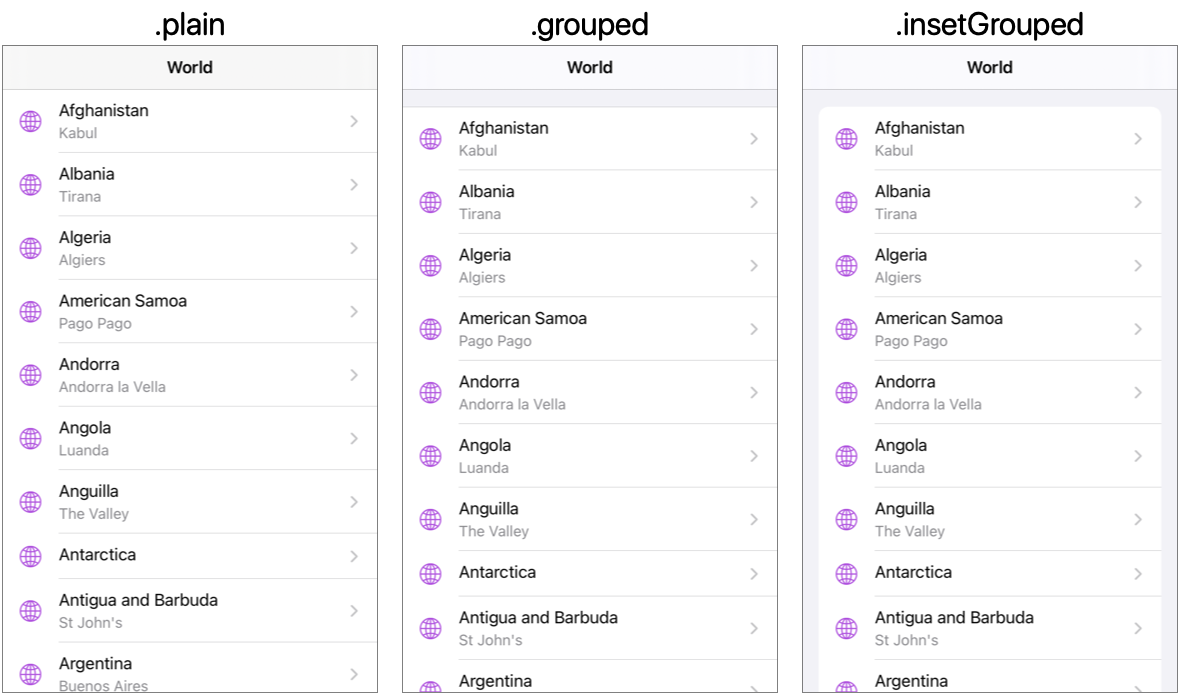
Task: Click chevron on Anguilla row in grouped list
Action: [x=754, y=519]
